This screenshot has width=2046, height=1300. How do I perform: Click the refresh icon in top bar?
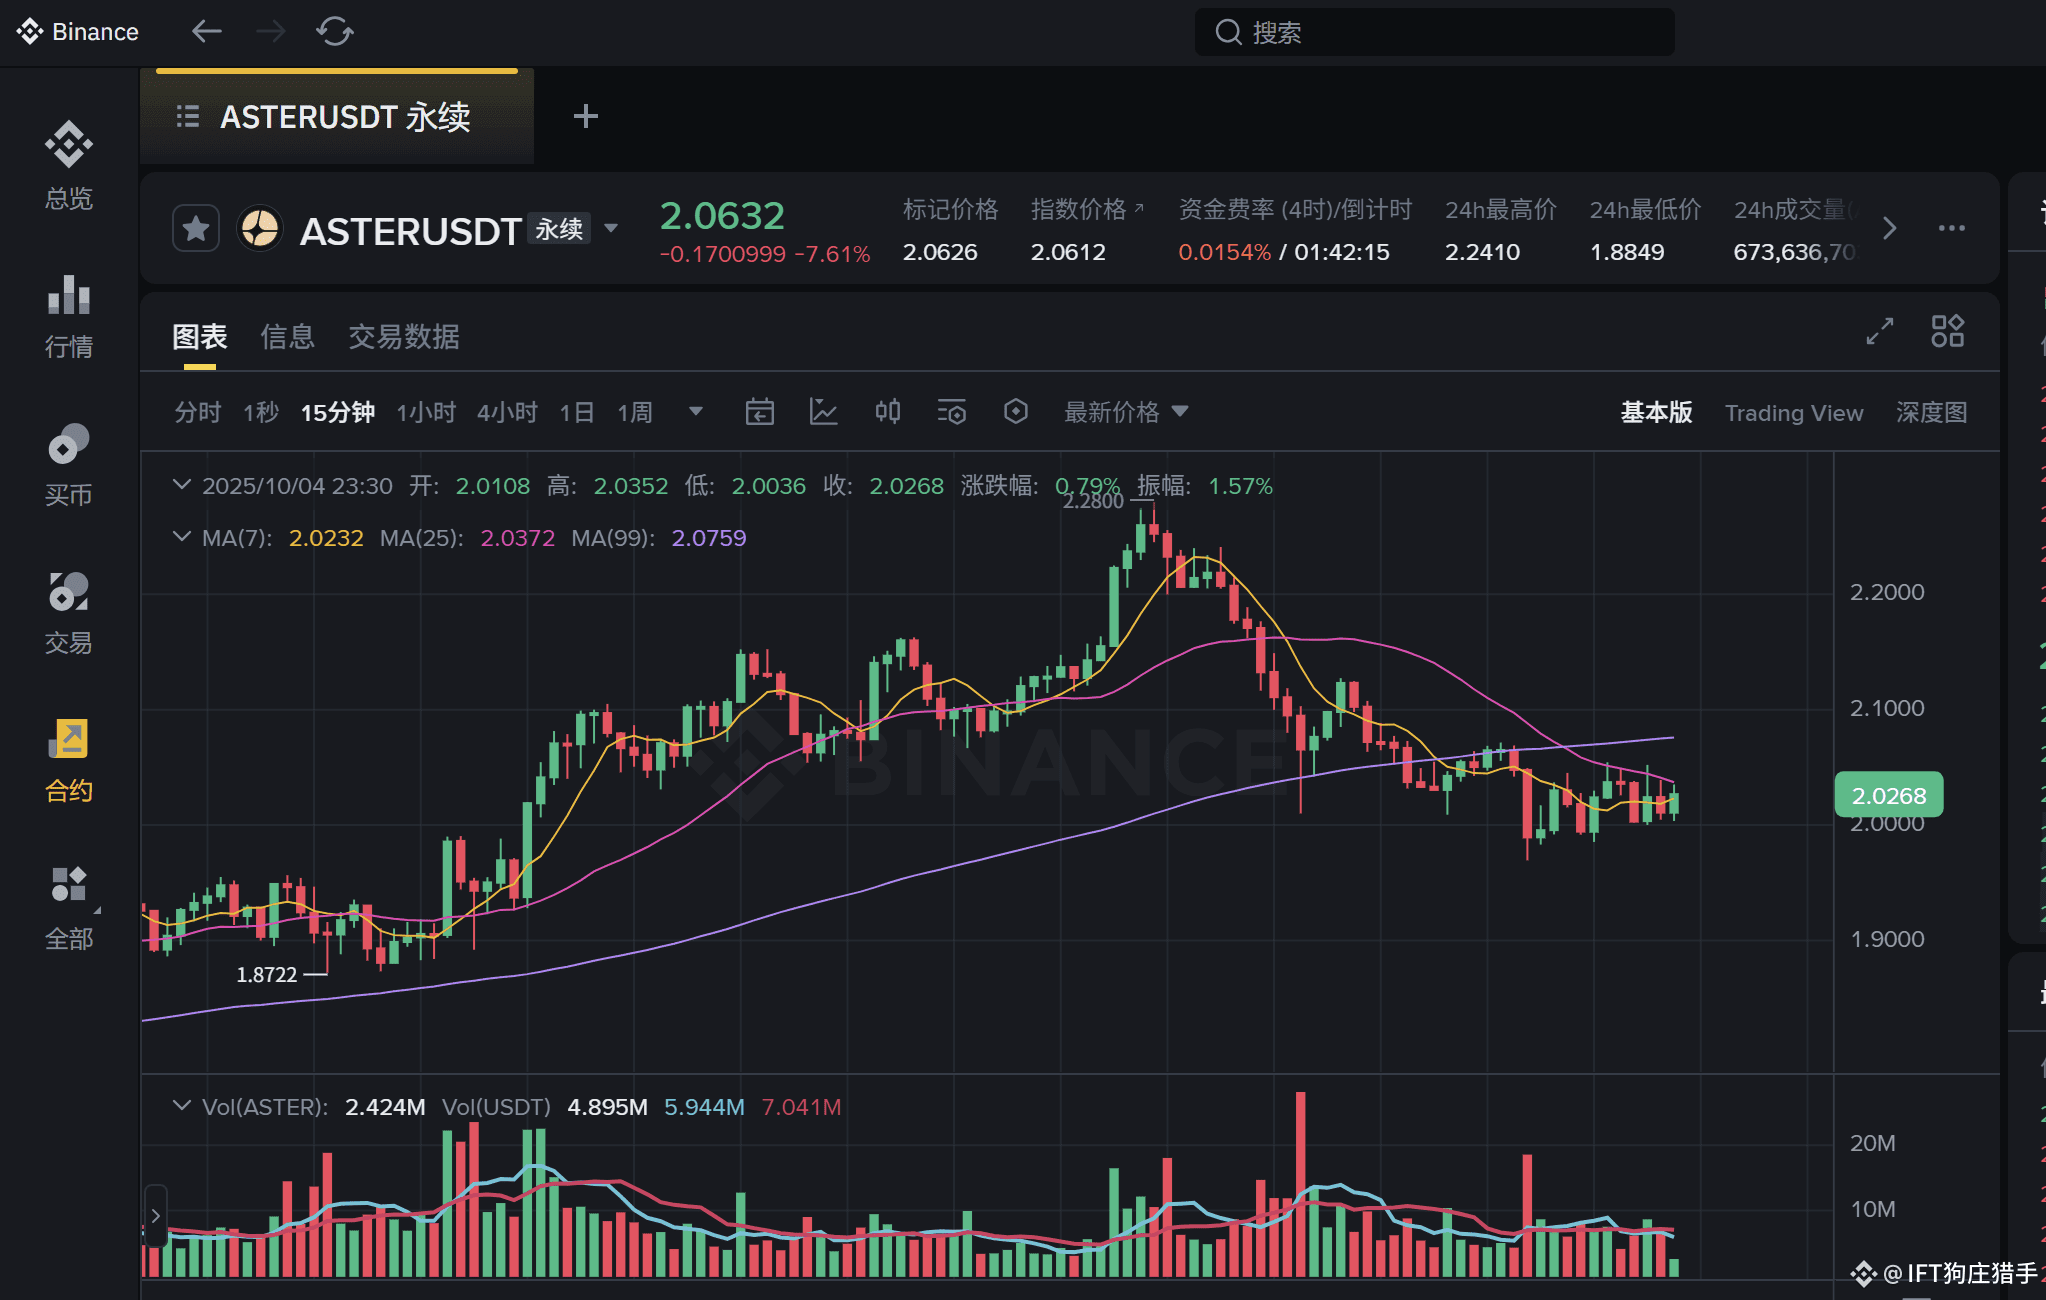(334, 32)
